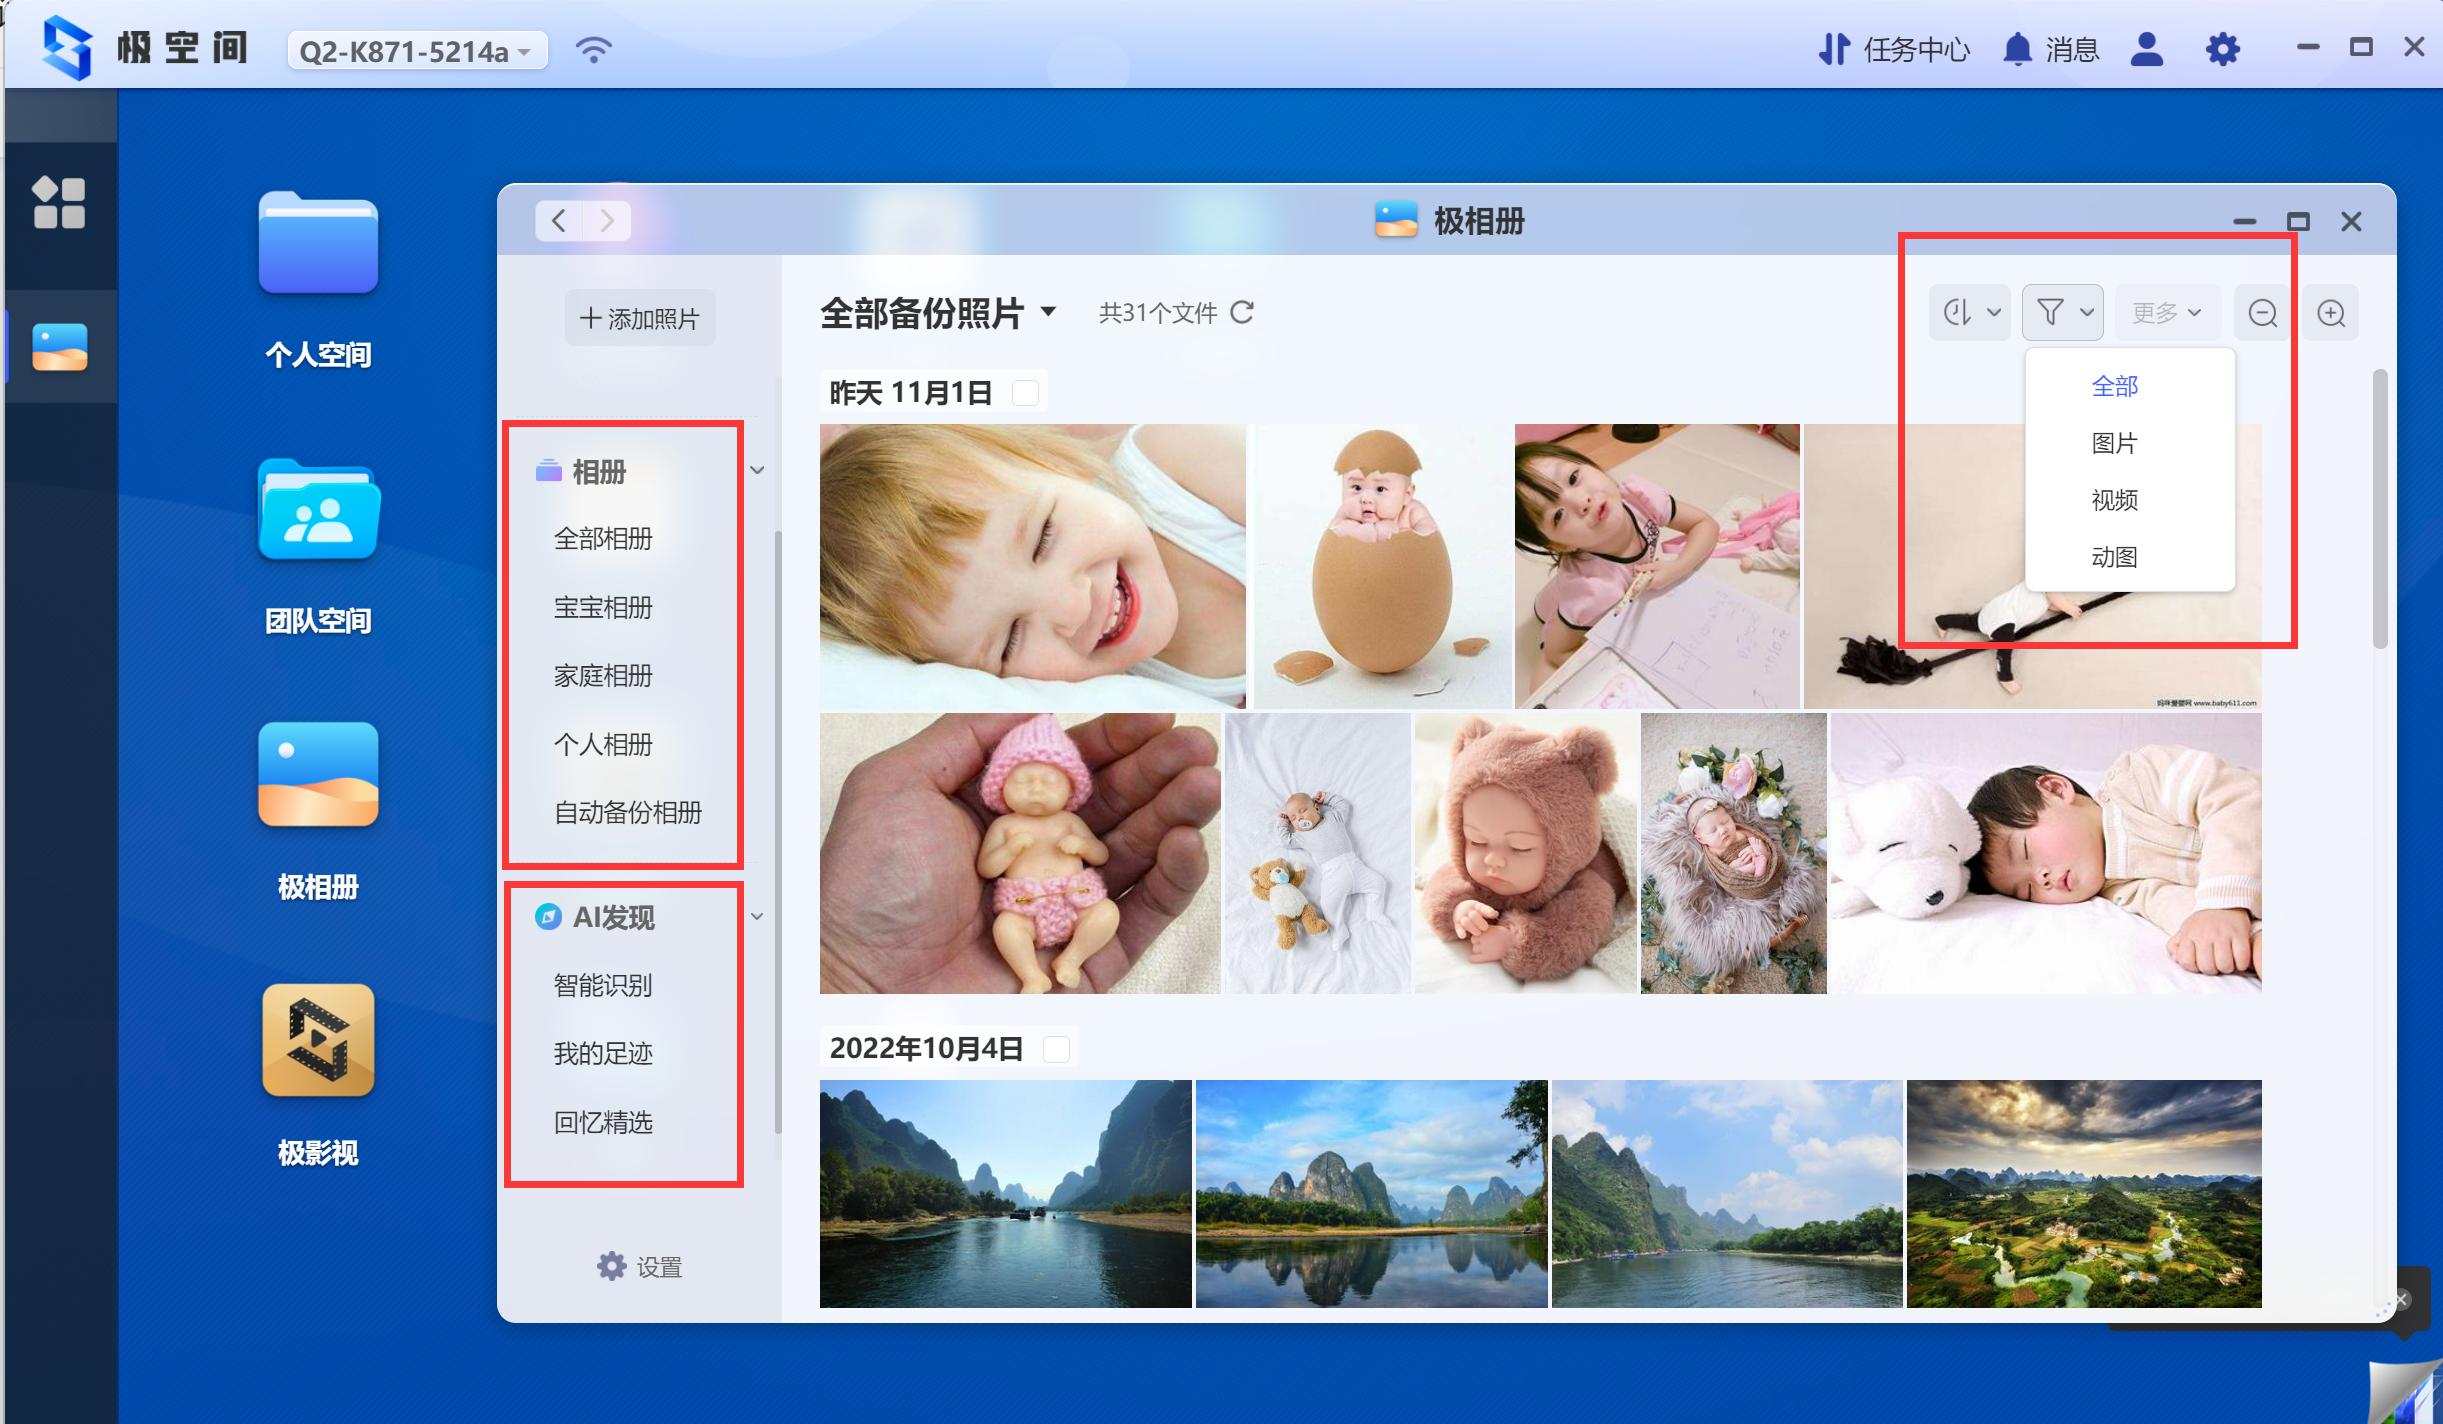Collapse the AI发现 section
This screenshot has width=2443, height=1424.
[x=758, y=915]
